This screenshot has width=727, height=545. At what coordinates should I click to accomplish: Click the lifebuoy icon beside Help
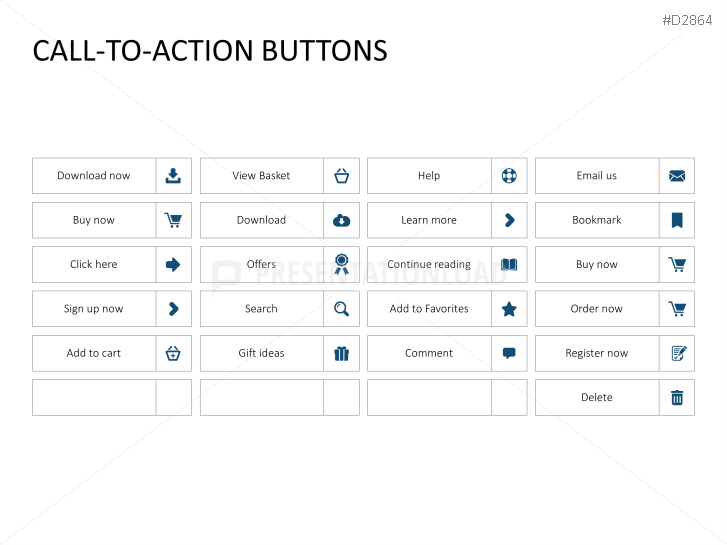point(509,176)
